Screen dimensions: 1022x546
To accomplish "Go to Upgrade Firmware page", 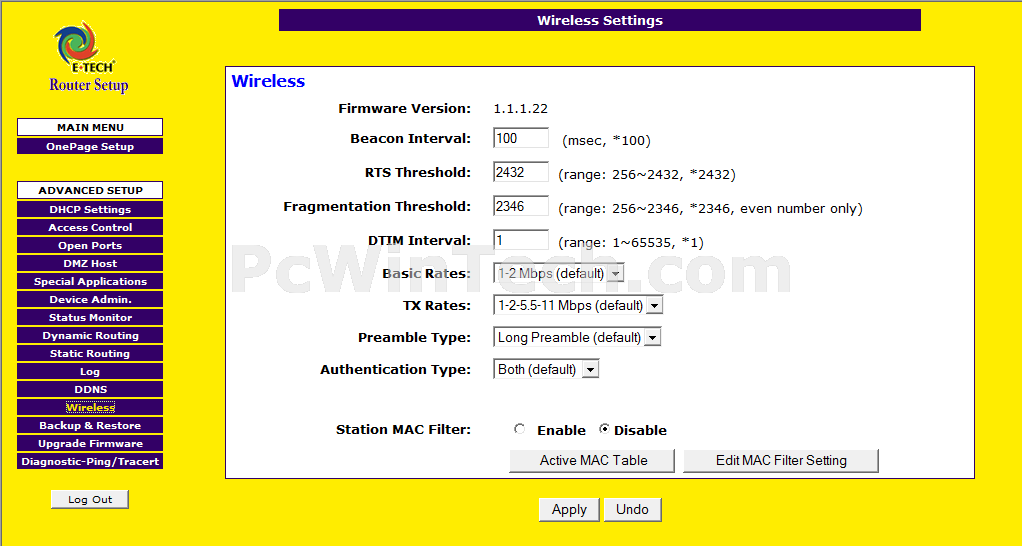I will [90, 444].
